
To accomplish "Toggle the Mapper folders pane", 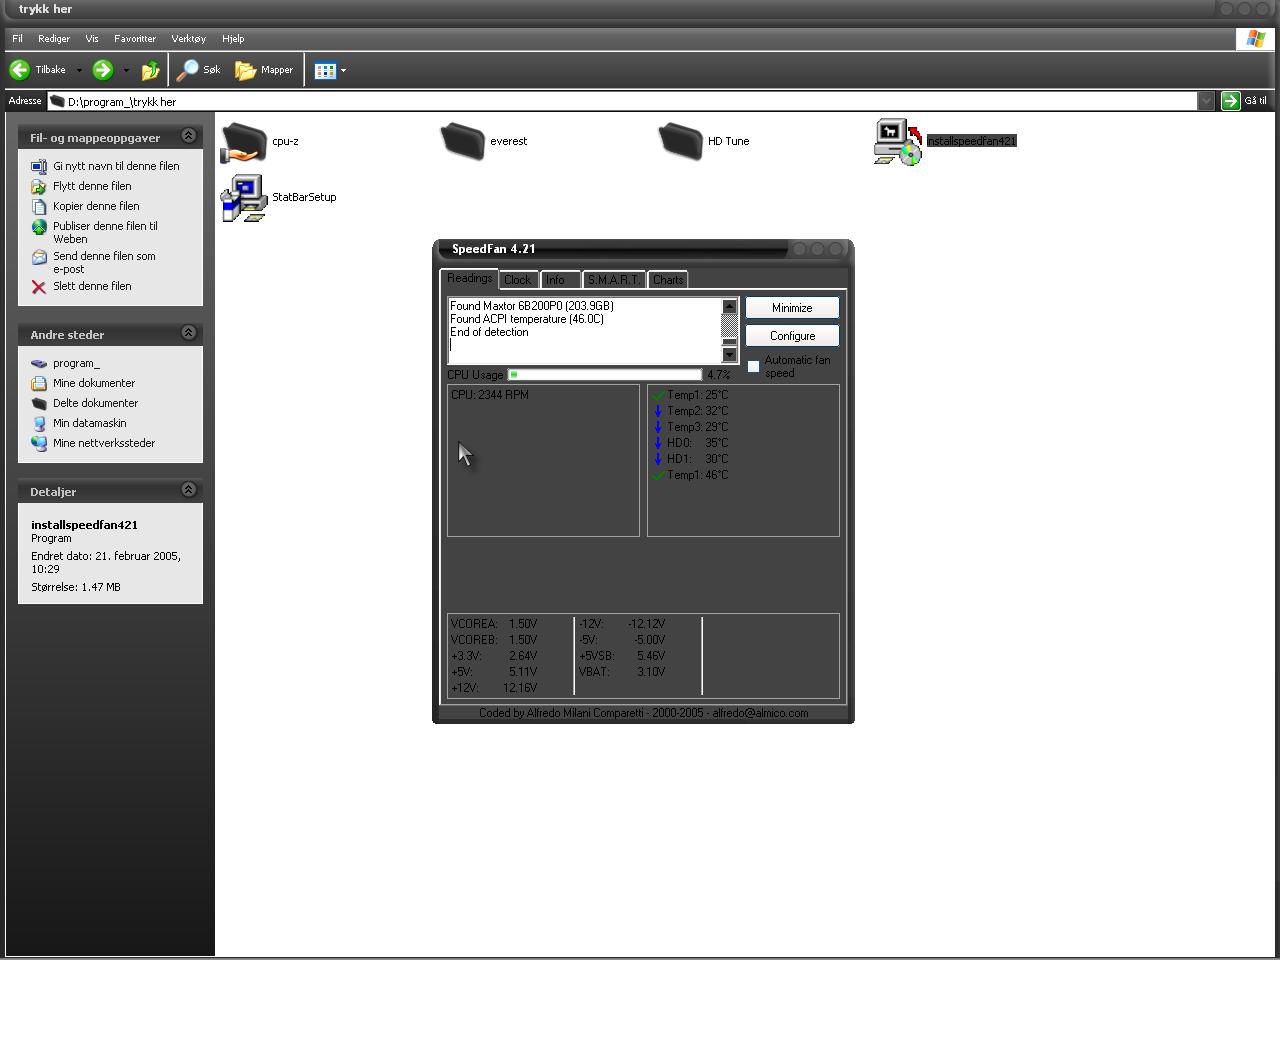I will [264, 70].
